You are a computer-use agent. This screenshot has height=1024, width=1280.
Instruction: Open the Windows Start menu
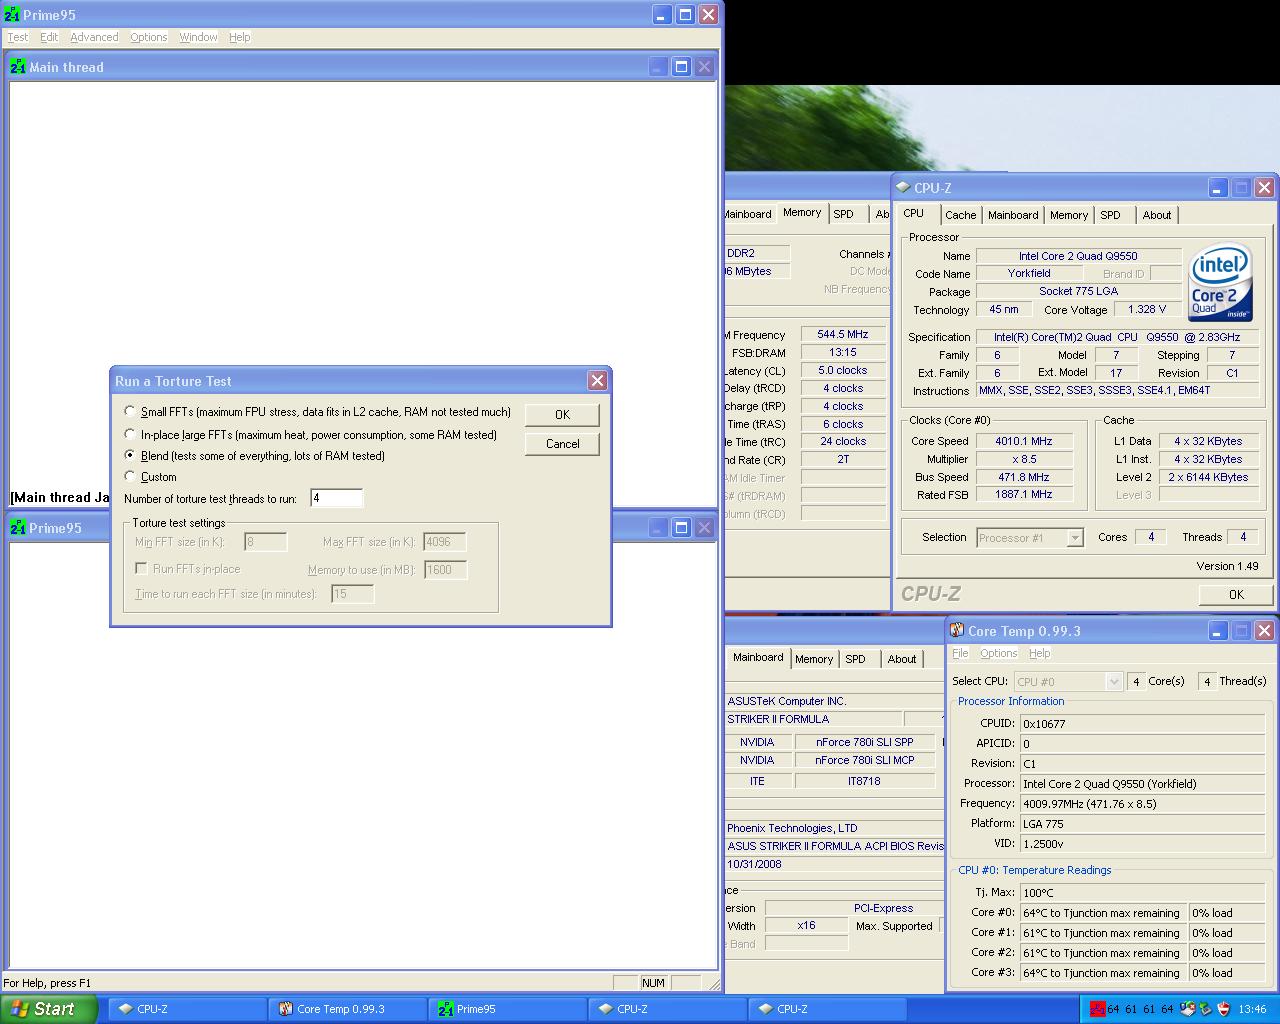48,1009
